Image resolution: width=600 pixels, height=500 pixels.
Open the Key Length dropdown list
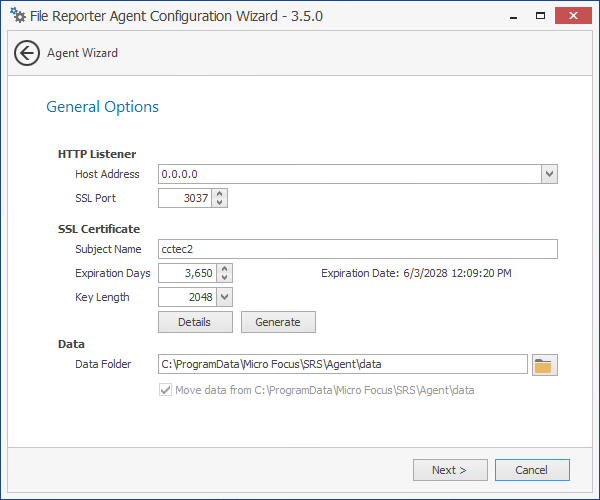pos(224,297)
